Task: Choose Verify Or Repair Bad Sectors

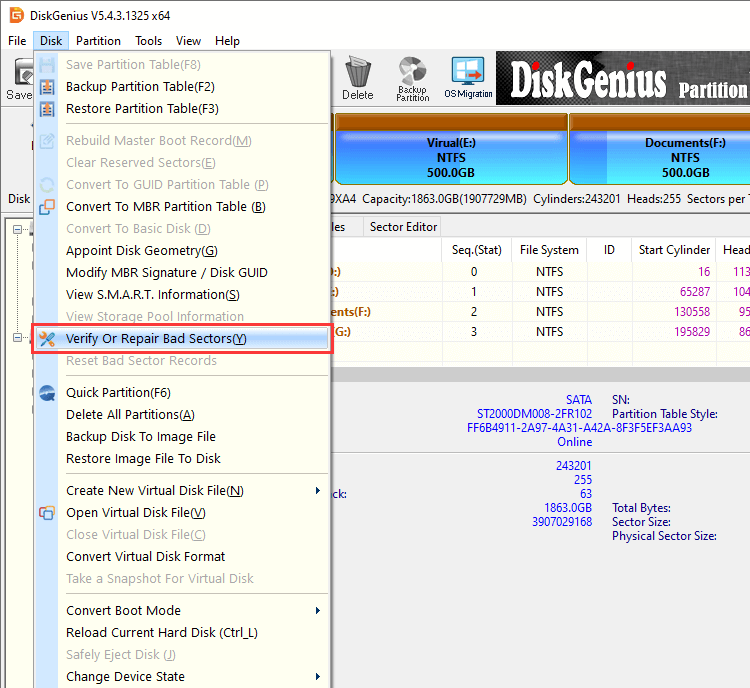Action: click(x=156, y=339)
